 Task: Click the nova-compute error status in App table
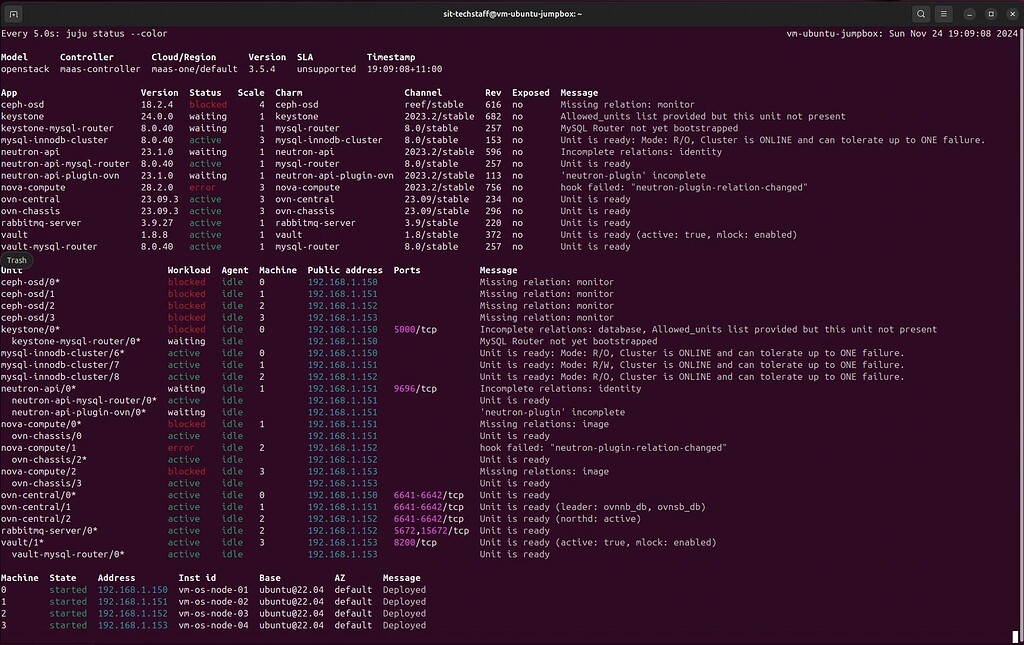pyautogui.click(x=202, y=187)
